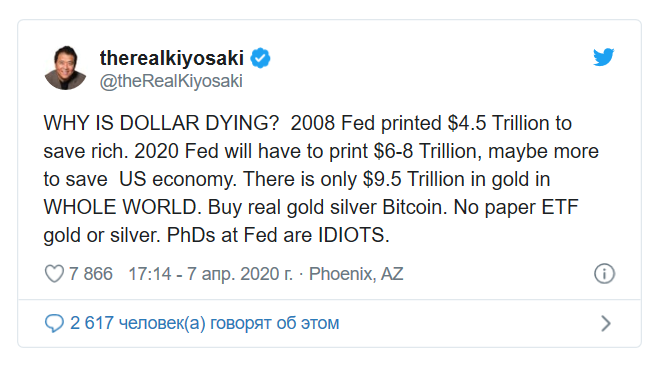Expand conversation with right chevron arrow

(606, 323)
